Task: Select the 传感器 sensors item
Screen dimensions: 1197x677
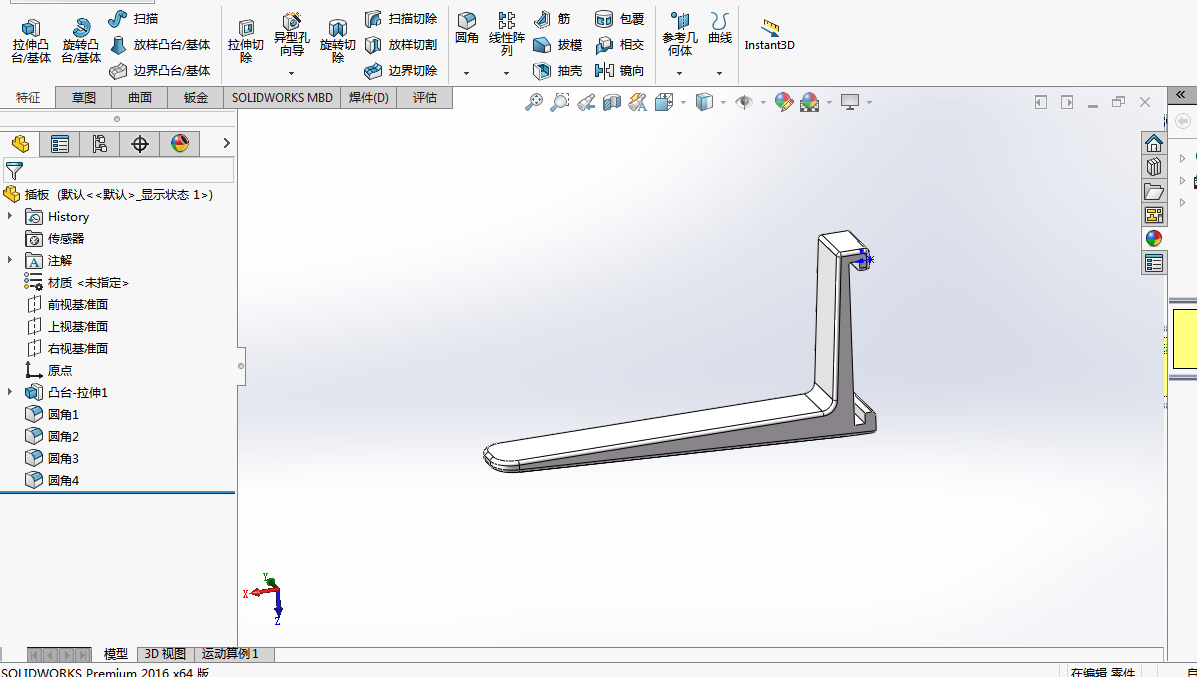Action: point(54,239)
